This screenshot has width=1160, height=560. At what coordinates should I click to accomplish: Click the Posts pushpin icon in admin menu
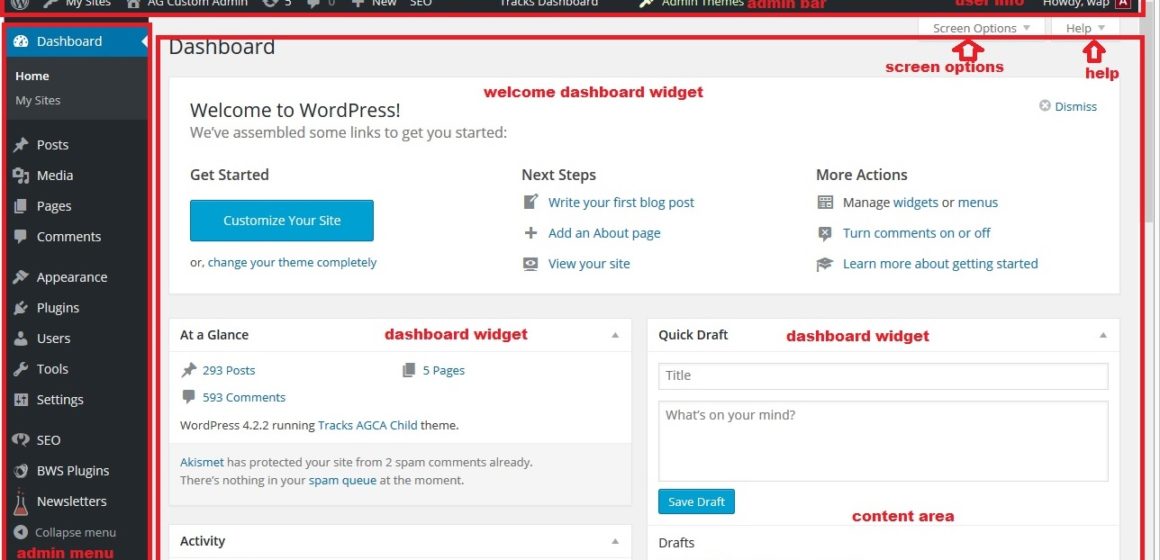point(21,145)
